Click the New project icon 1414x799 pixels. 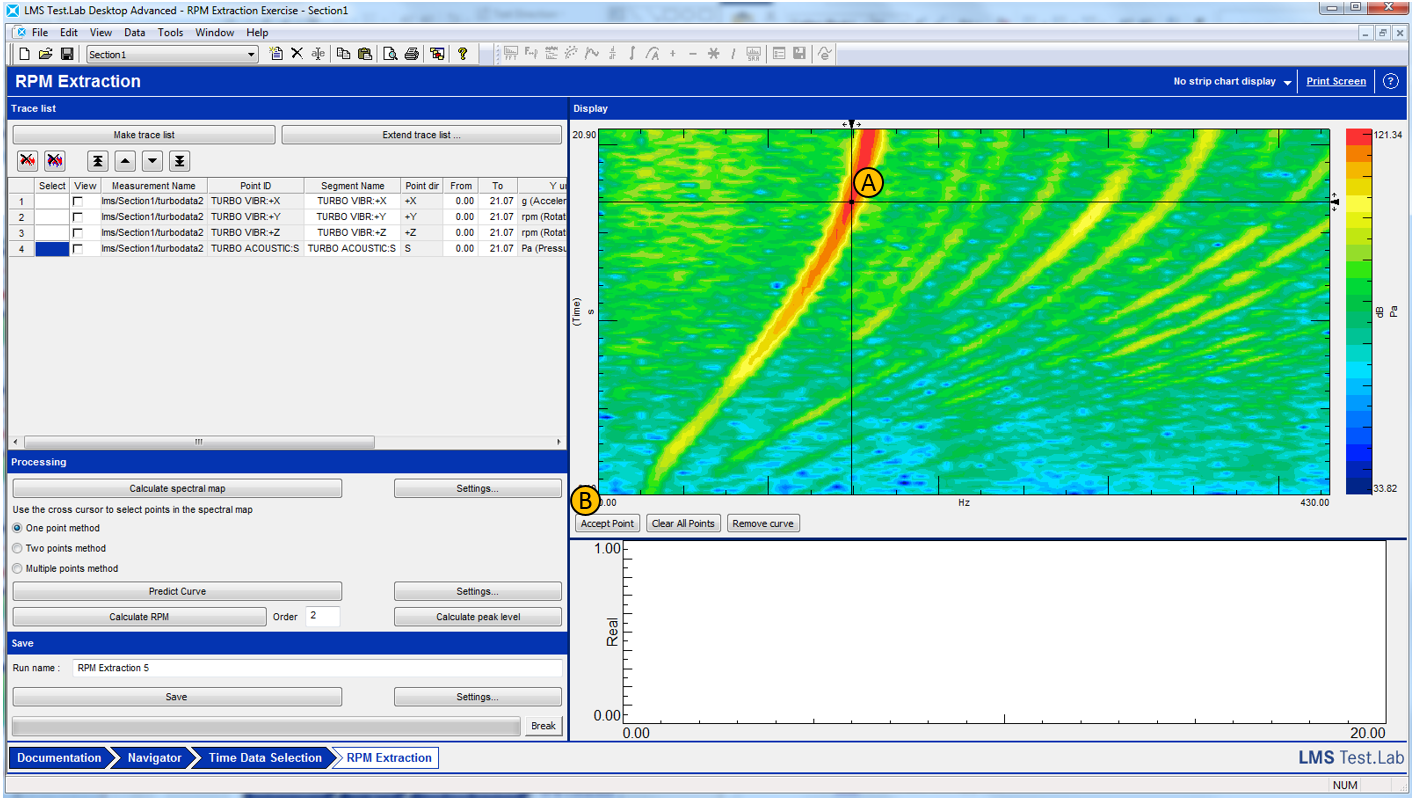pyautogui.click(x=25, y=54)
